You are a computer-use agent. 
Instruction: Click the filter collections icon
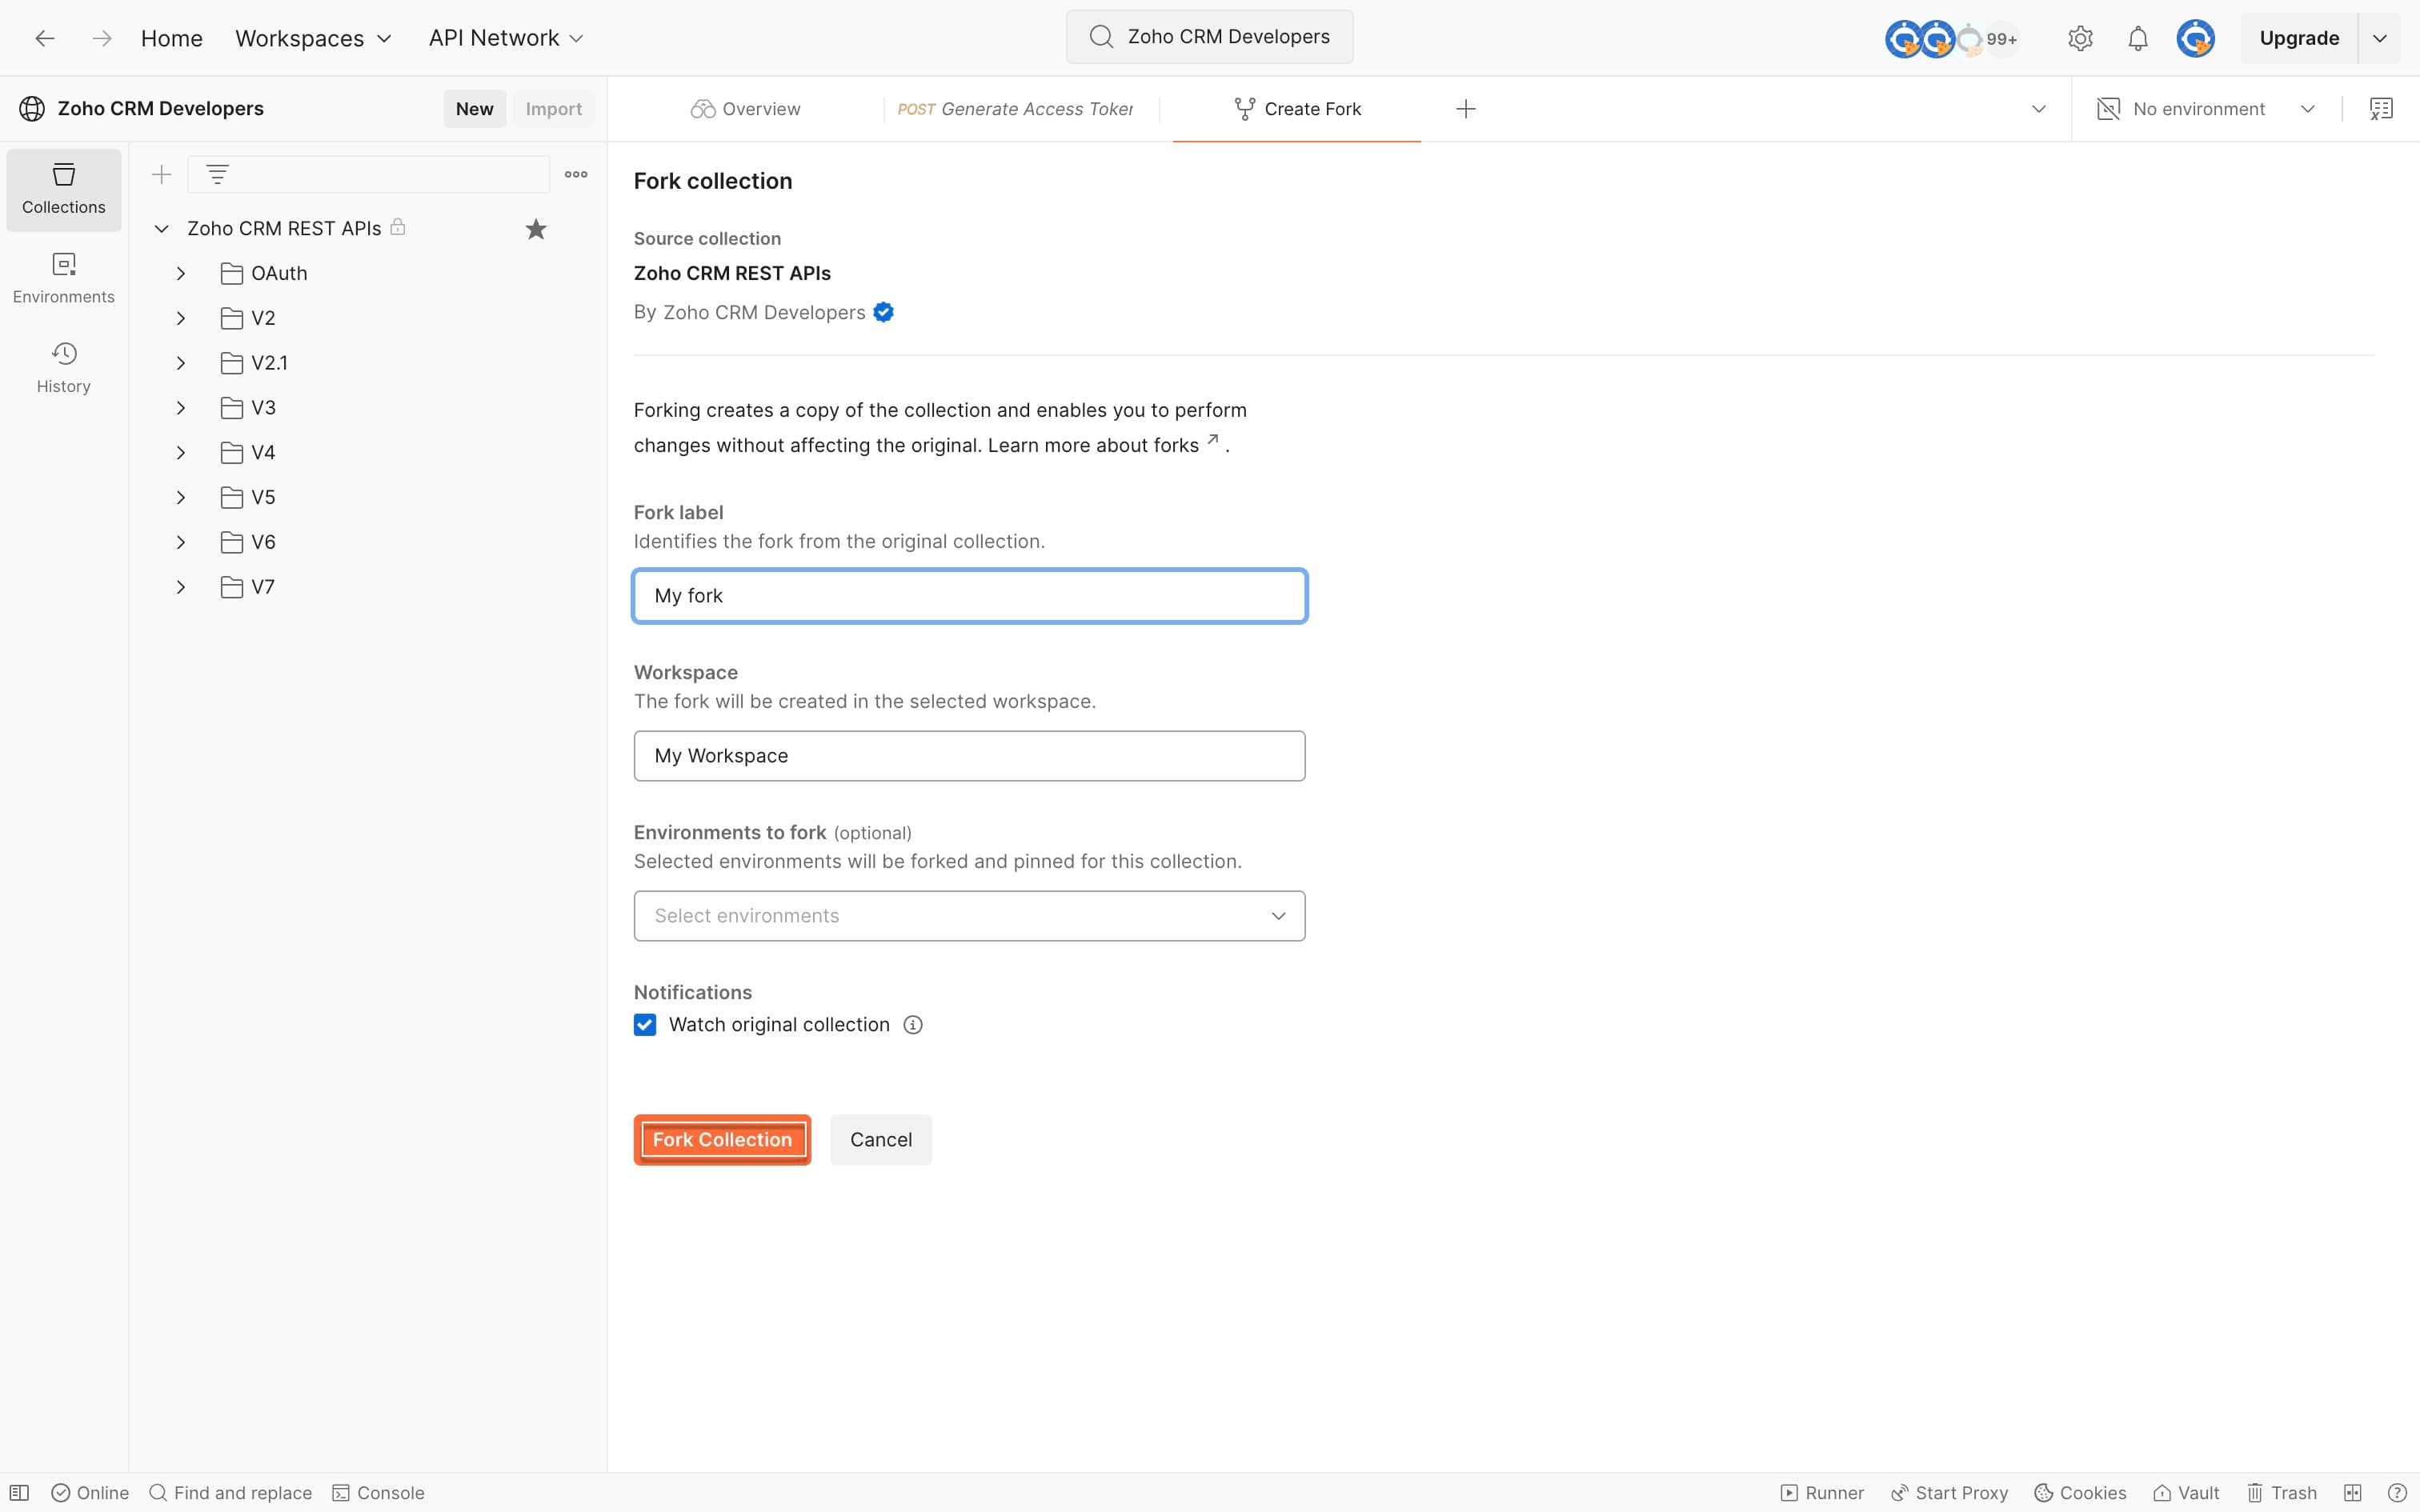click(217, 174)
